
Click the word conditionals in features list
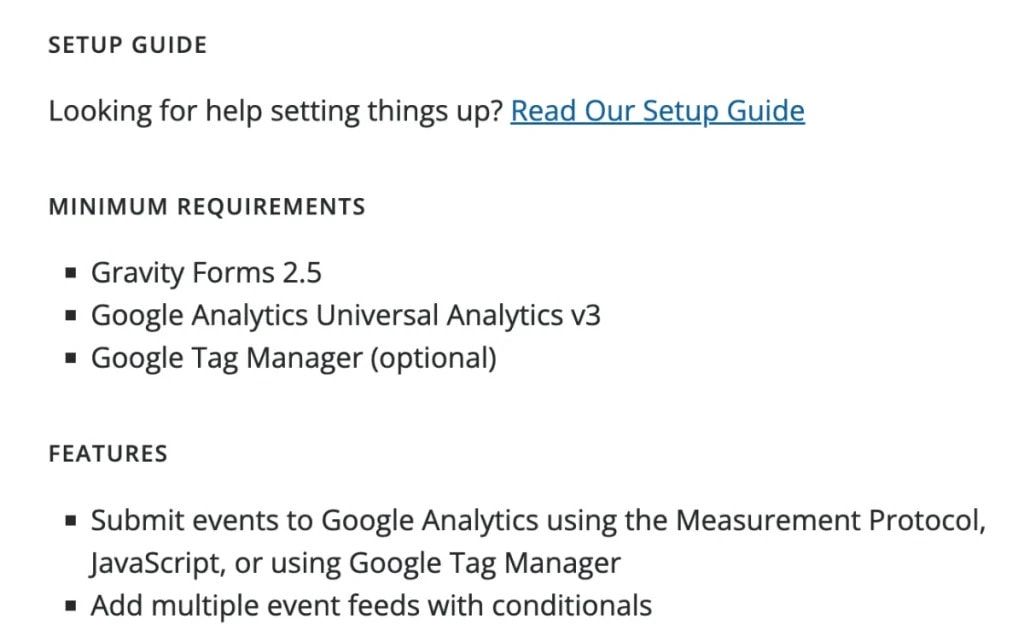[x=572, y=606]
